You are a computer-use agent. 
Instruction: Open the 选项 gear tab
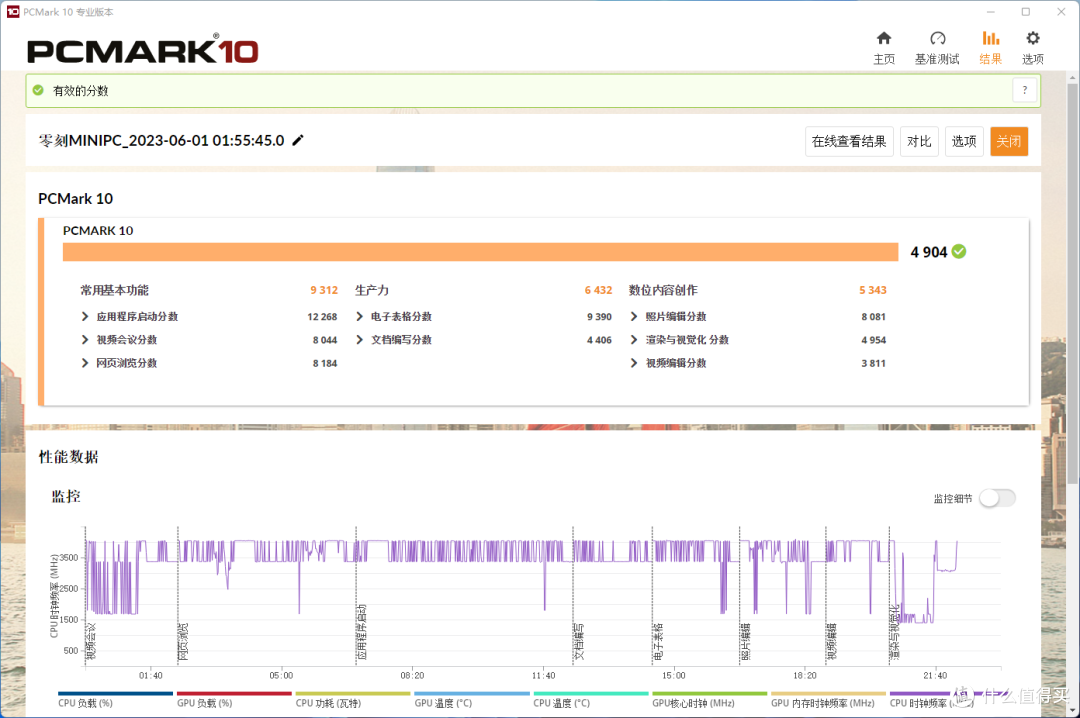pos(1032,48)
